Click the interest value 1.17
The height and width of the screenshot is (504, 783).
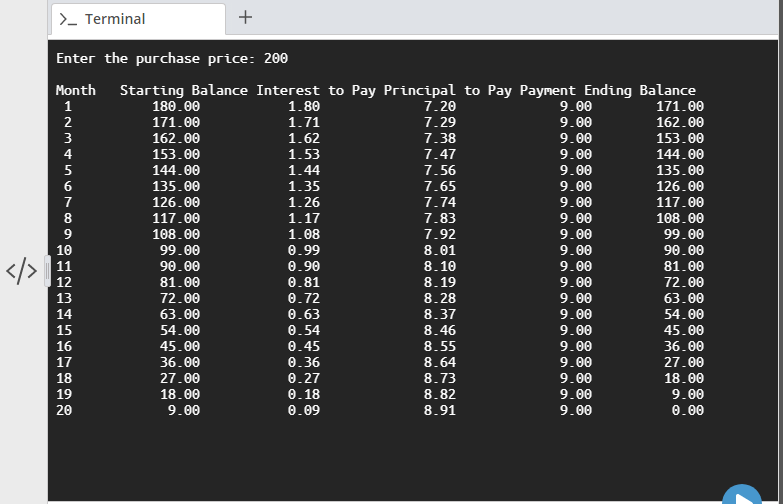tap(304, 218)
